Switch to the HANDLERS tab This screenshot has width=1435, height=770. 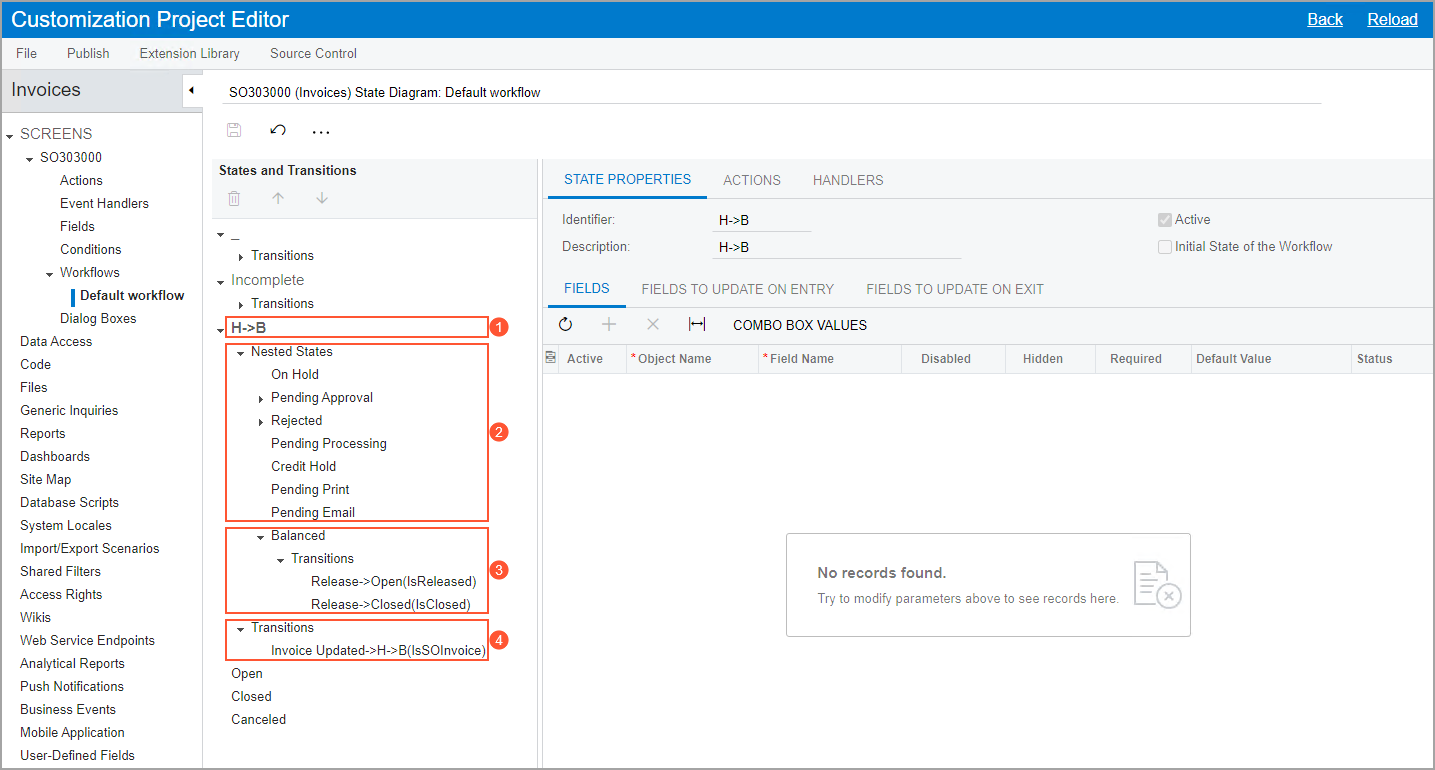847,180
